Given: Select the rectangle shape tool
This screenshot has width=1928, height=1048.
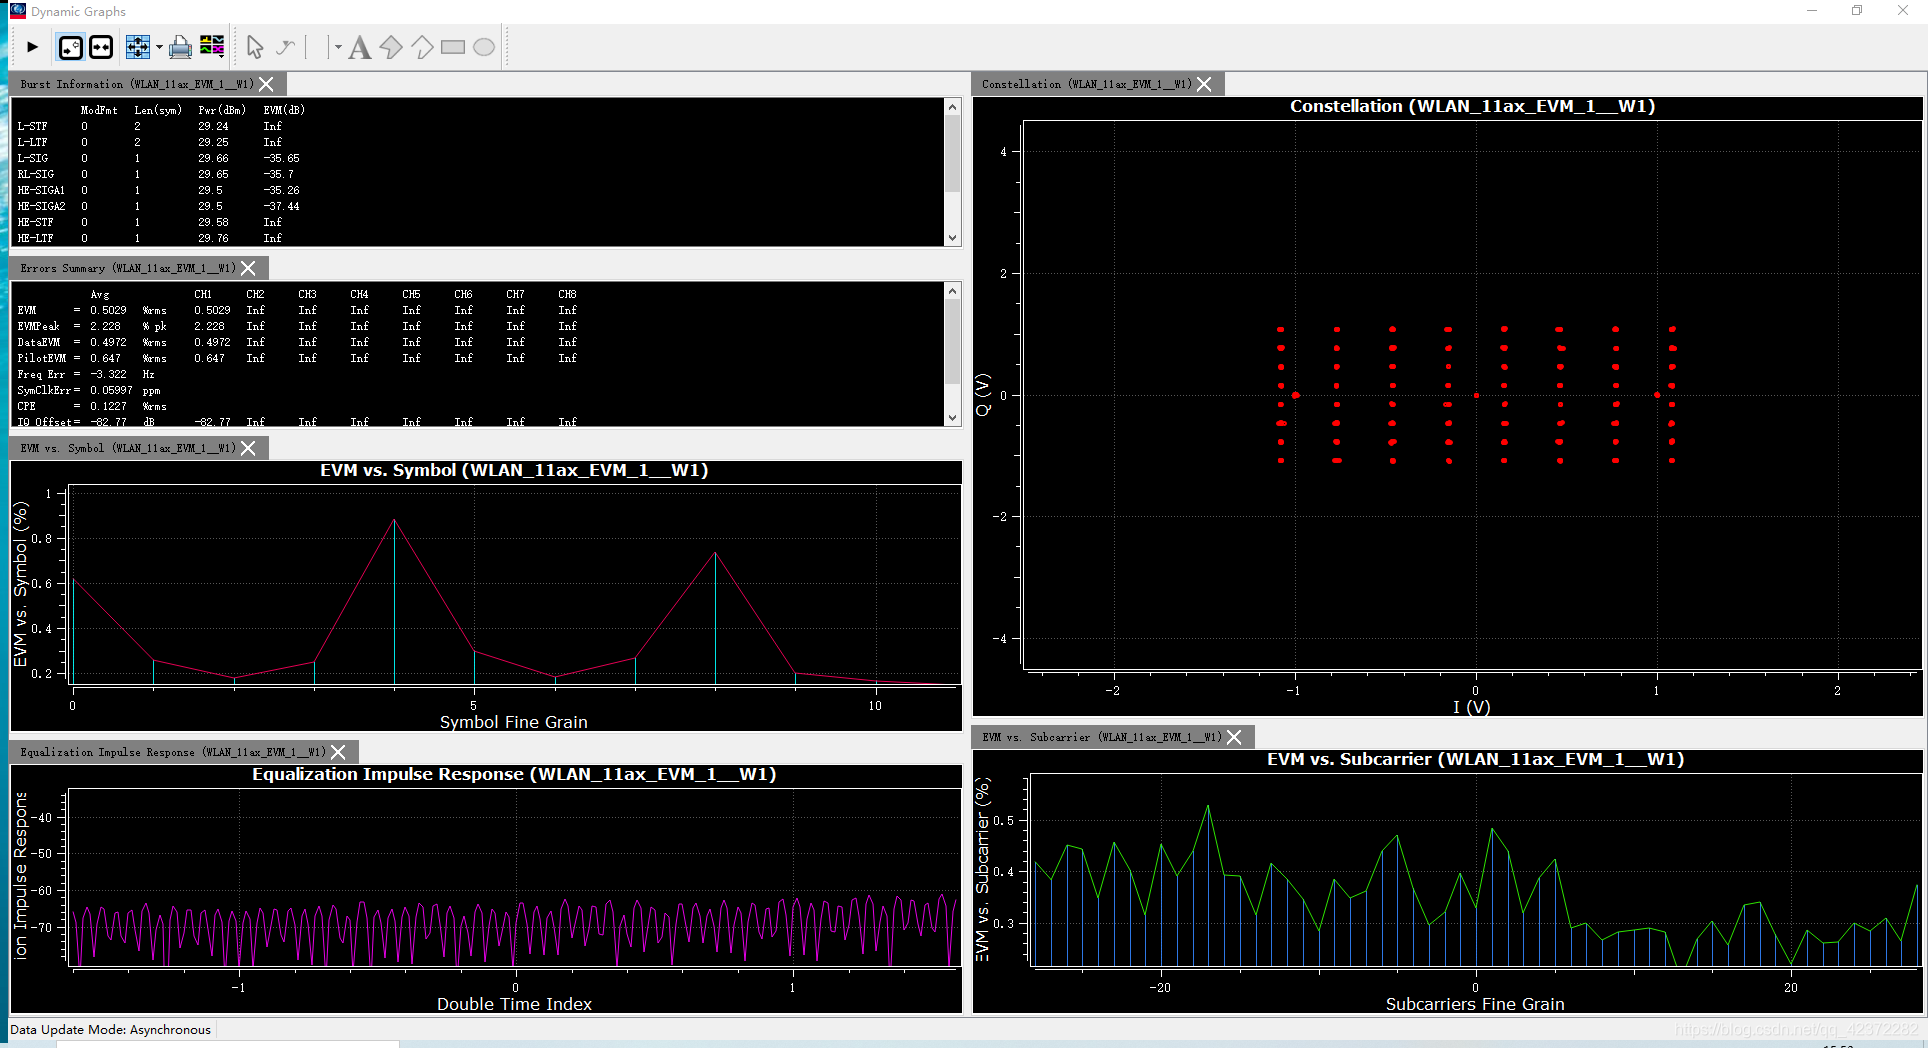Looking at the screenshot, I should 453,47.
